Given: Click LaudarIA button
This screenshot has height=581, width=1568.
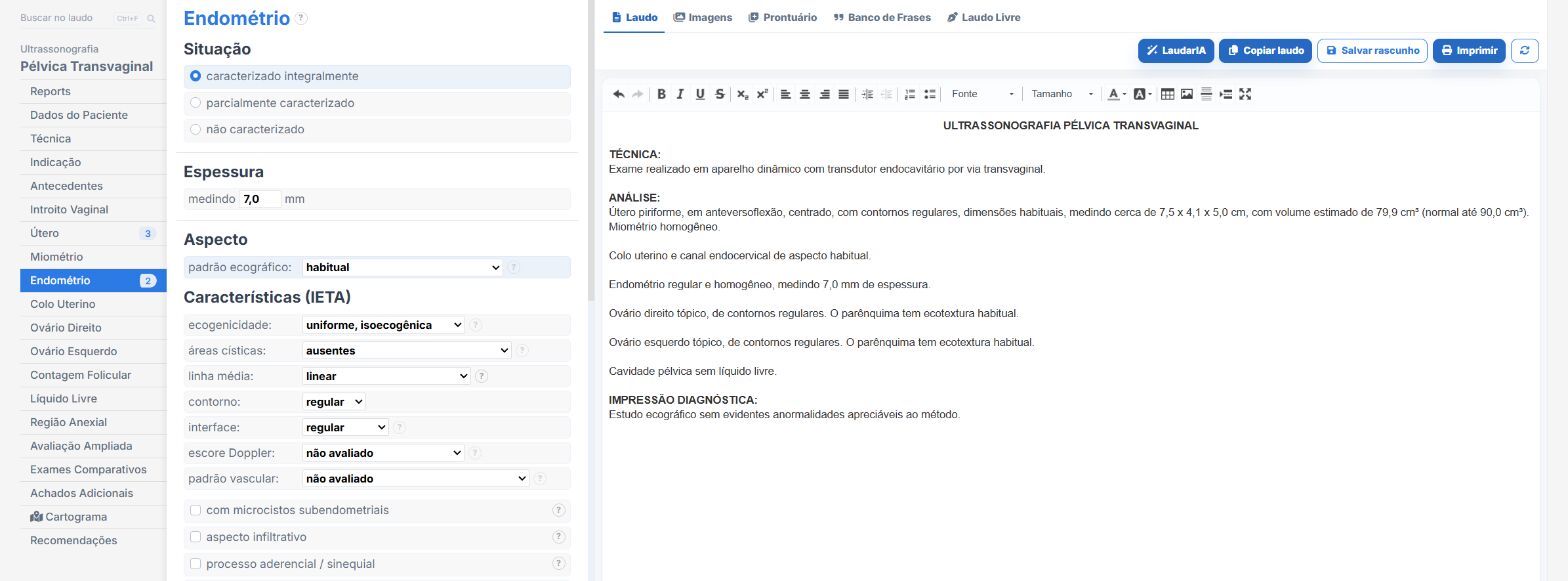Looking at the screenshot, I should click(x=1176, y=50).
